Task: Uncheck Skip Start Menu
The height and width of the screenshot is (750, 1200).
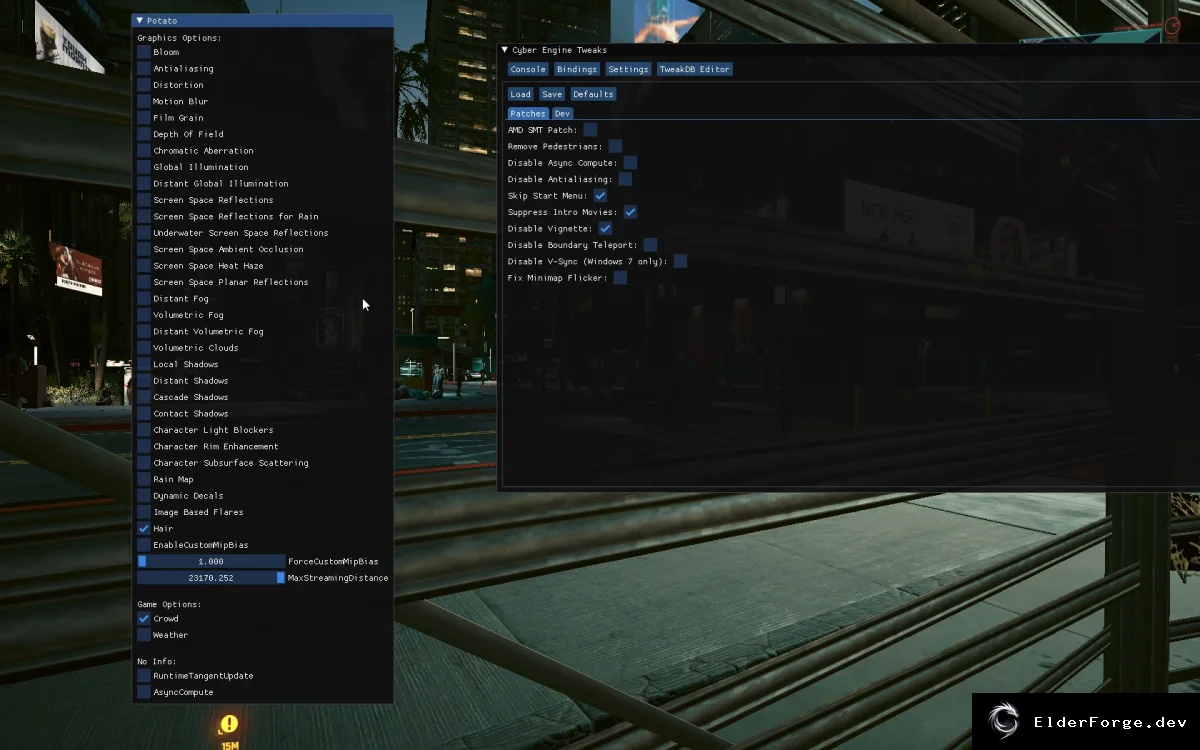Action: pyautogui.click(x=600, y=196)
